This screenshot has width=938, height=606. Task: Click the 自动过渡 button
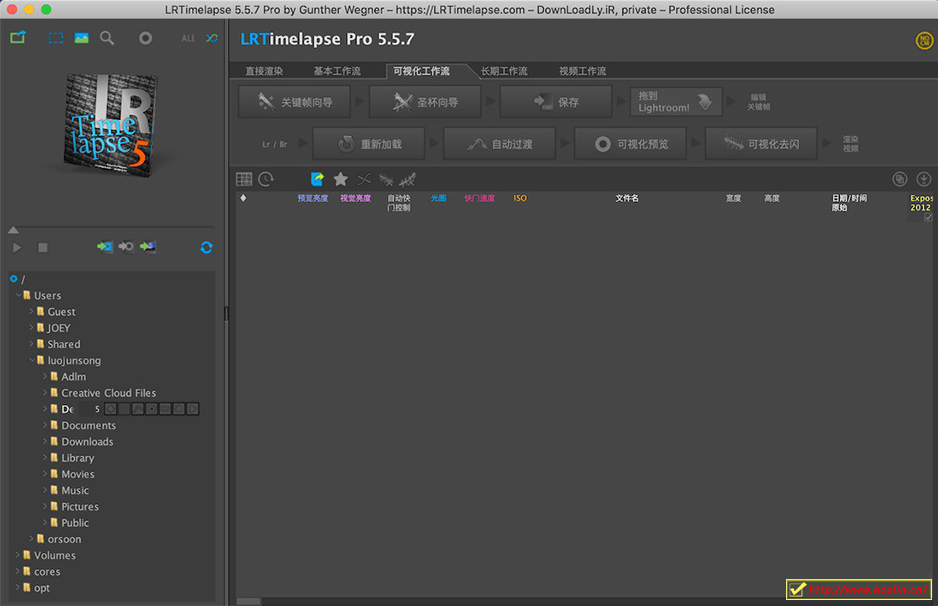click(x=500, y=144)
